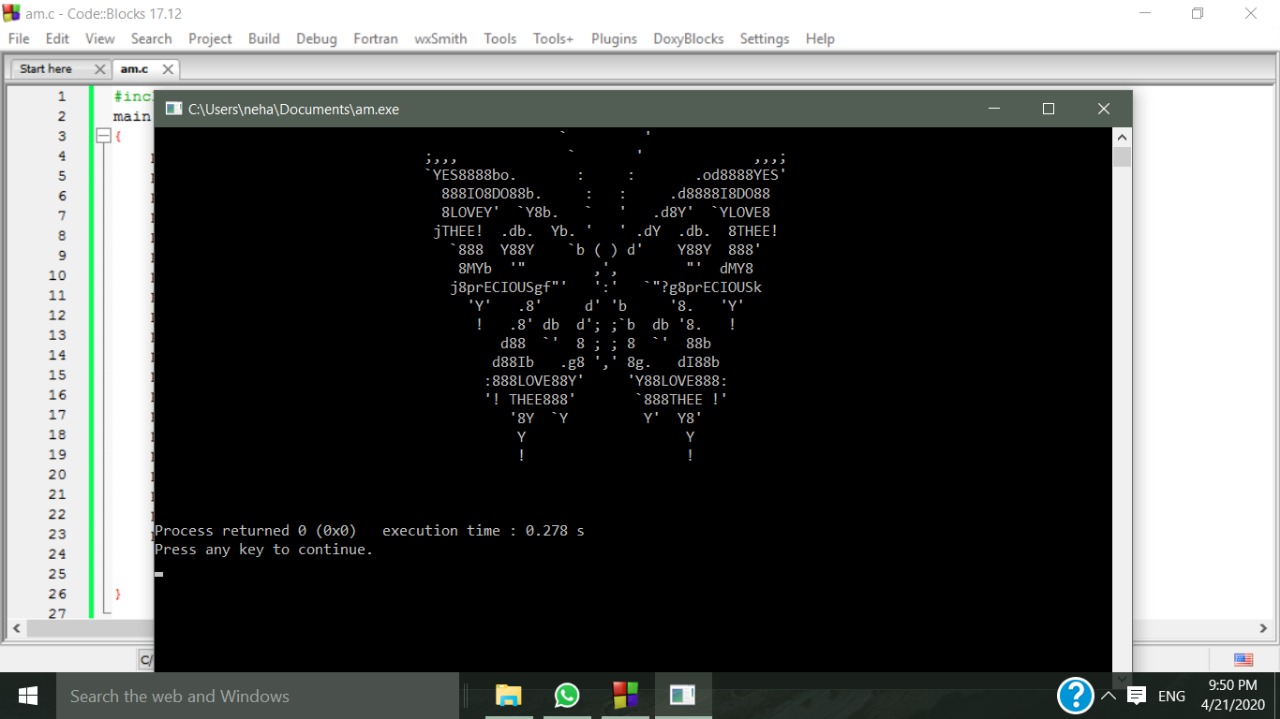Click the 'Process returned 0 (0x0)' console text
Screen dimensions: 1280x719
[255, 531]
